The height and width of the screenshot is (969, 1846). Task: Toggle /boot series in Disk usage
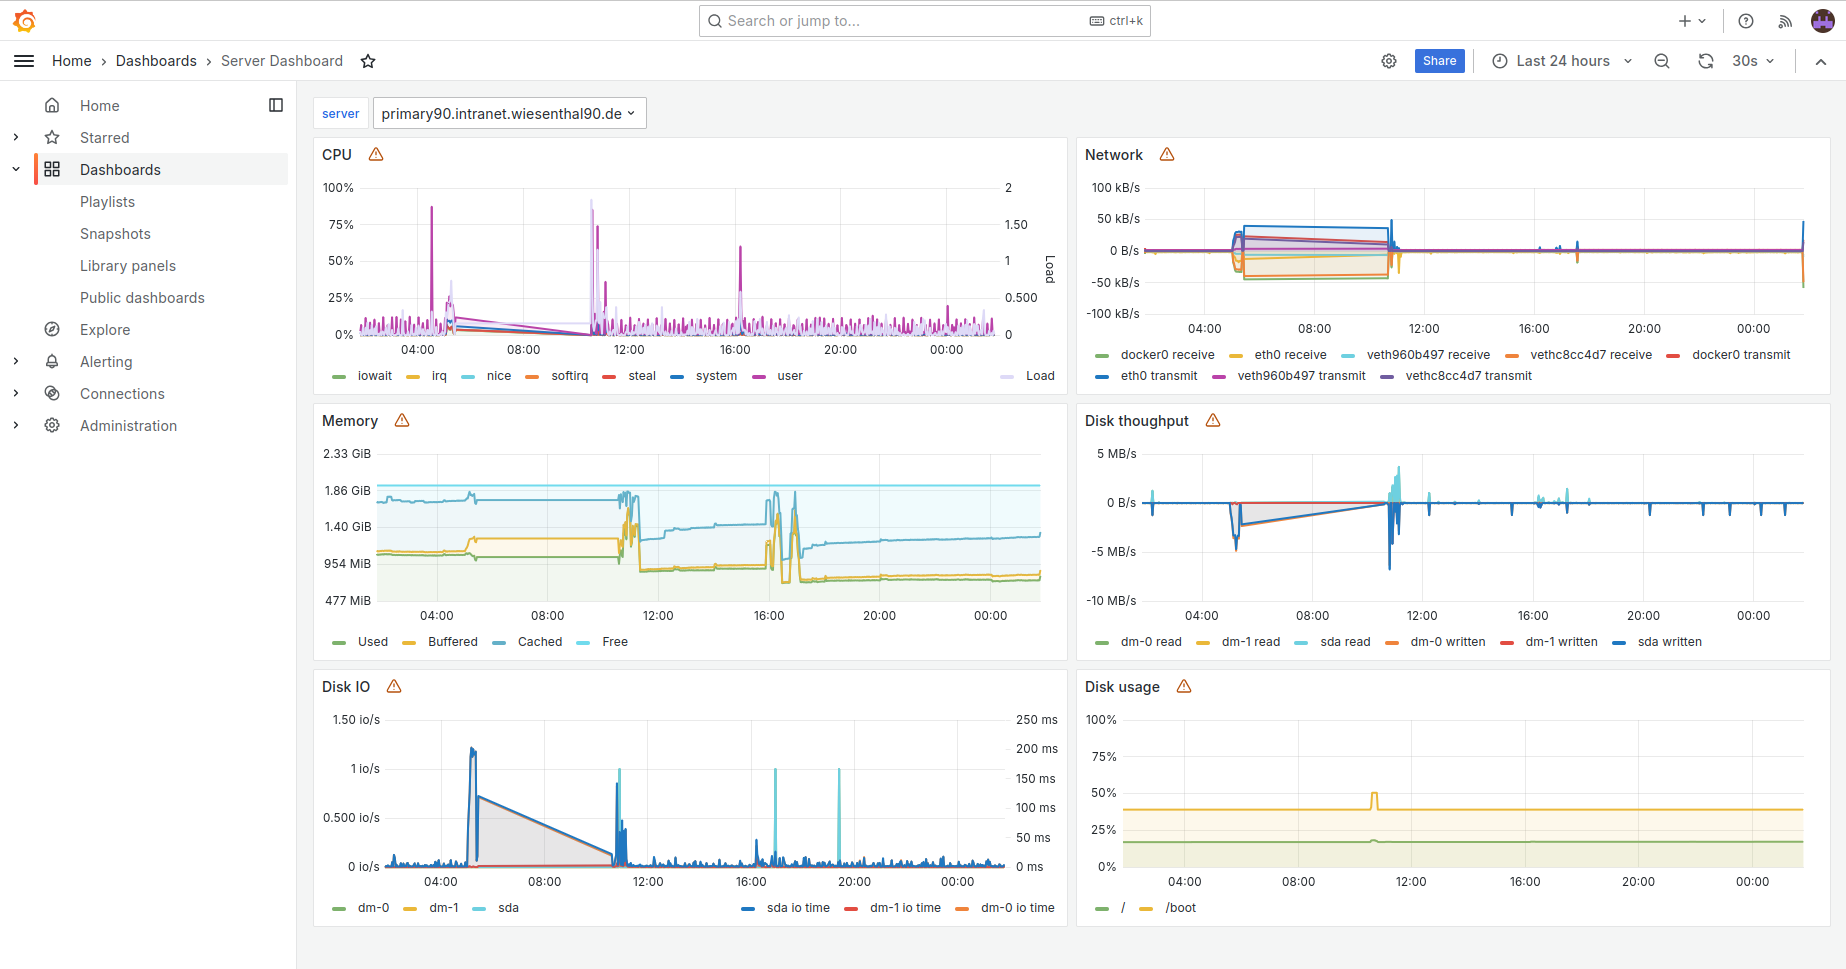1180,908
